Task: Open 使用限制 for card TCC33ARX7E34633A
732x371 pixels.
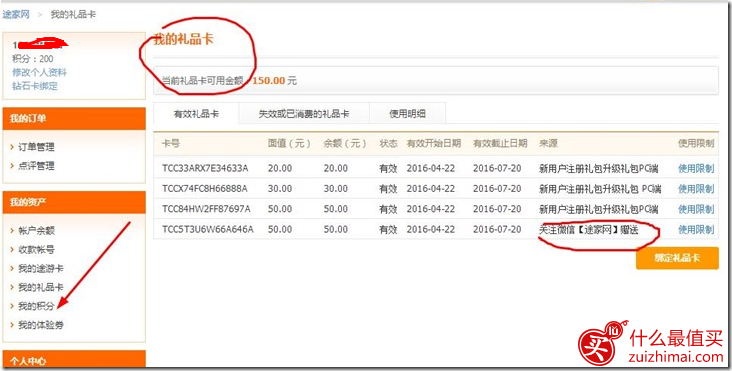Action: point(696,168)
